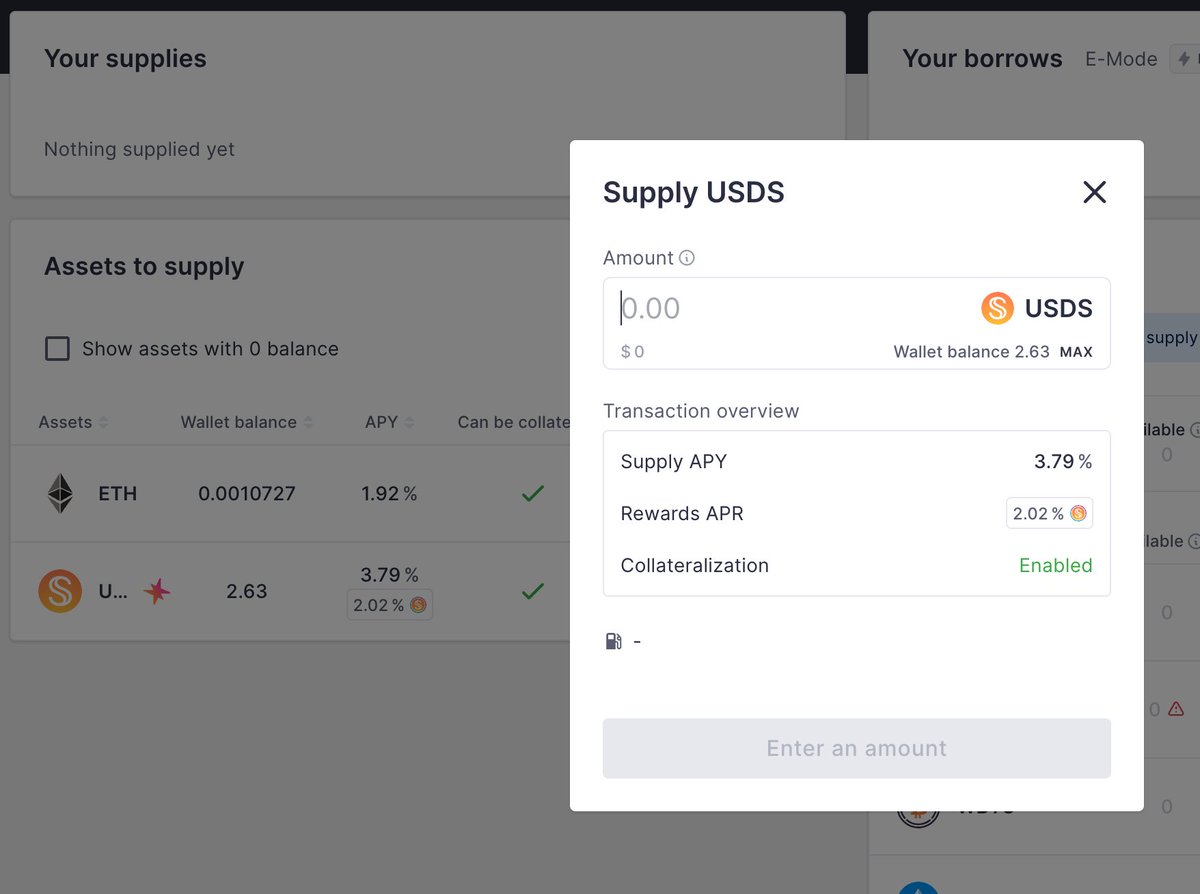The height and width of the screenshot is (894, 1200).
Task: Click the Amount info icon
Action: coord(687,258)
